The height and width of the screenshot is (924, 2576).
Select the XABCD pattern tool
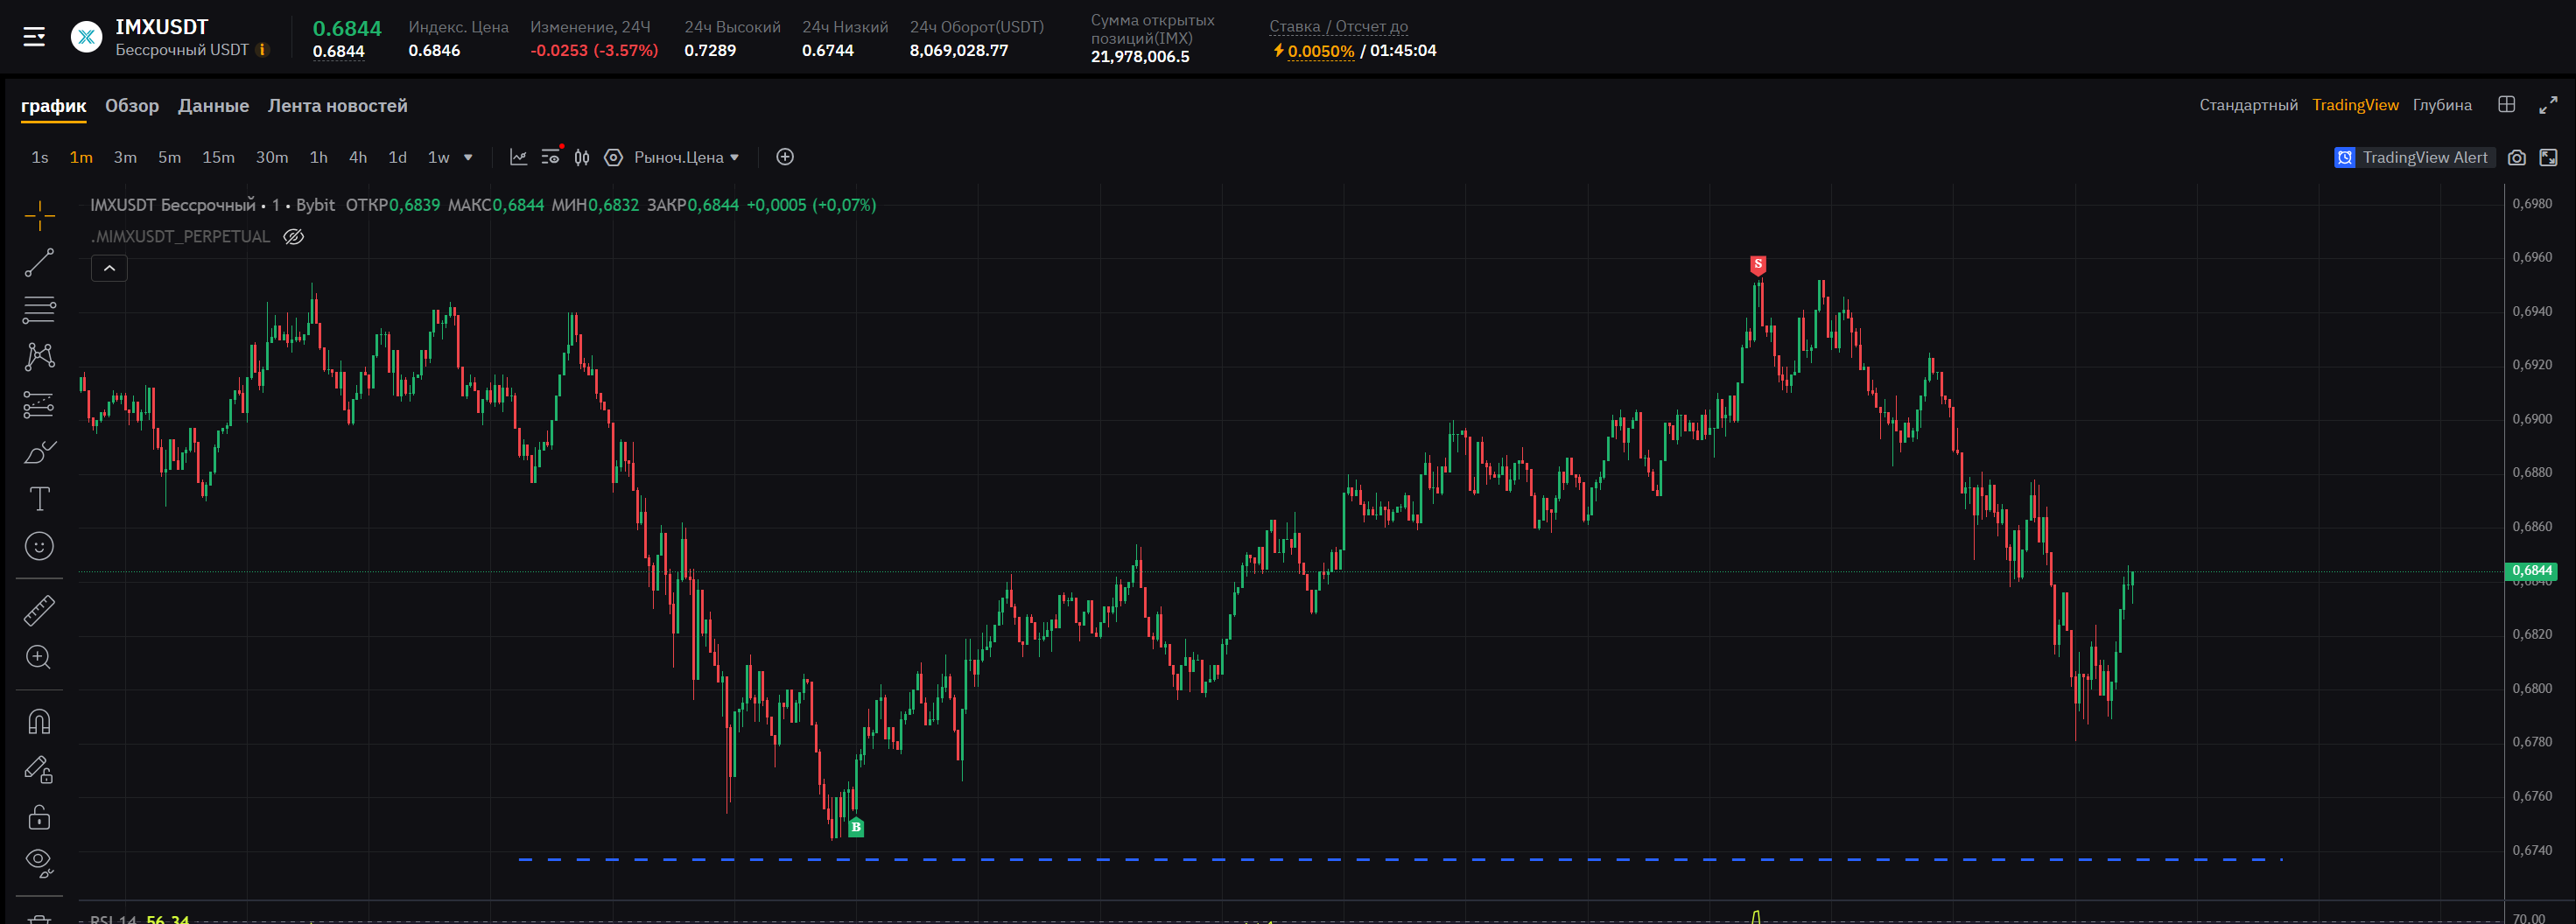tap(39, 357)
